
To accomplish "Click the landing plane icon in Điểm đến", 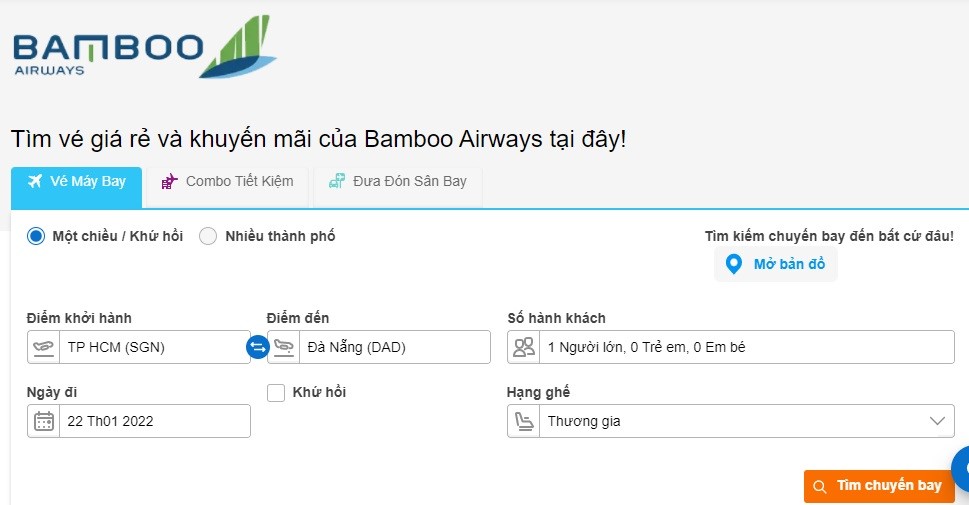I will (x=285, y=348).
